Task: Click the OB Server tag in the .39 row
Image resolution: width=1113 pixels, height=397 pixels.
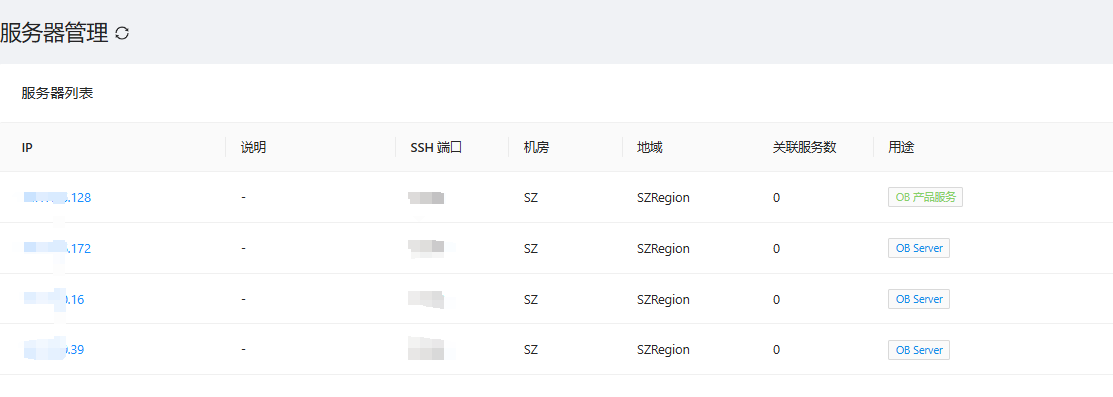Action: pyautogui.click(x=919, y=350)
